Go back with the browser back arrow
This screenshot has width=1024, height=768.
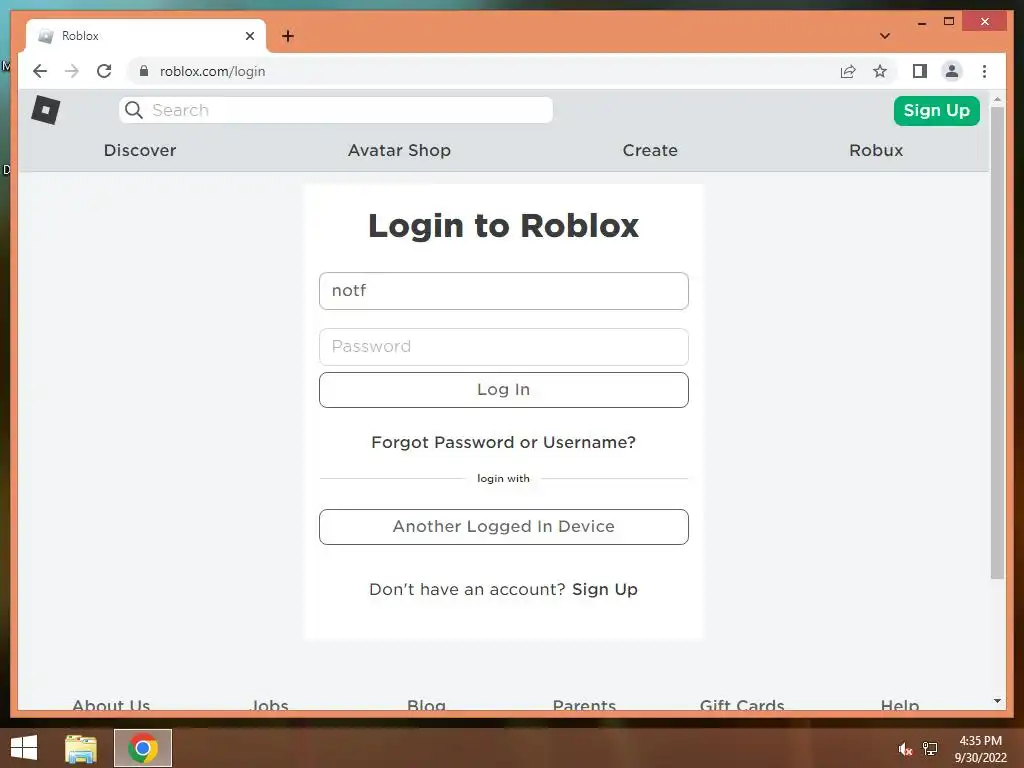click(40, 71)
